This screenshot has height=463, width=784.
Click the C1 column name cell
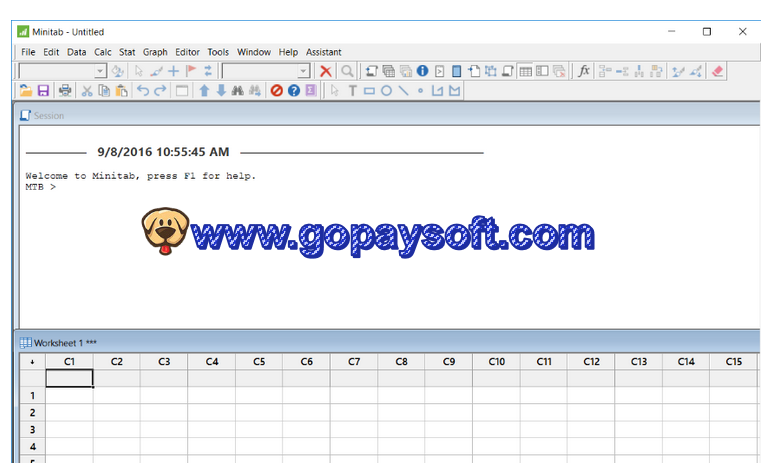70,378
